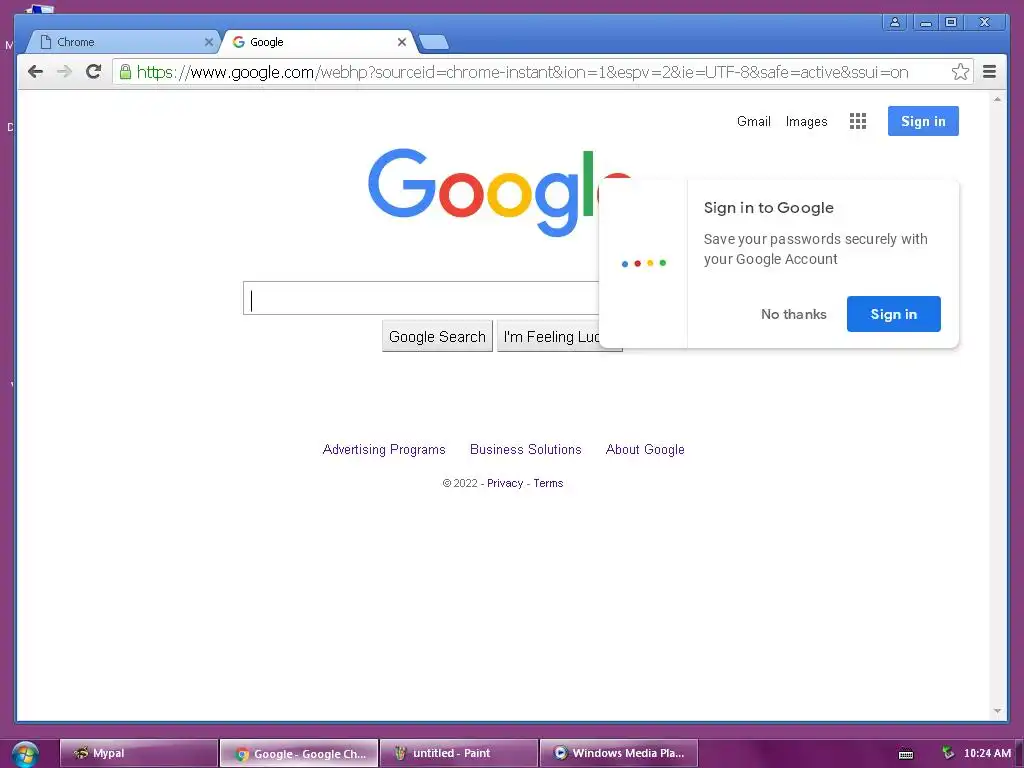Image resolution: width=1024 pixels, height=768 pixels.
Task: Click the top-right Sign in button
Action: point(923,121)
